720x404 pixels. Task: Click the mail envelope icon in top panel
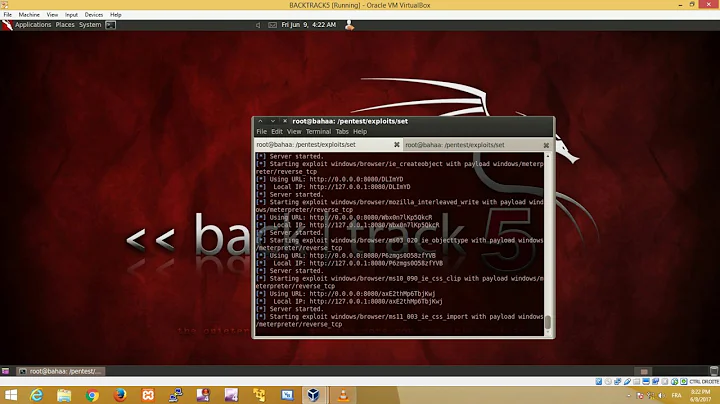click(x=272, y=25)
